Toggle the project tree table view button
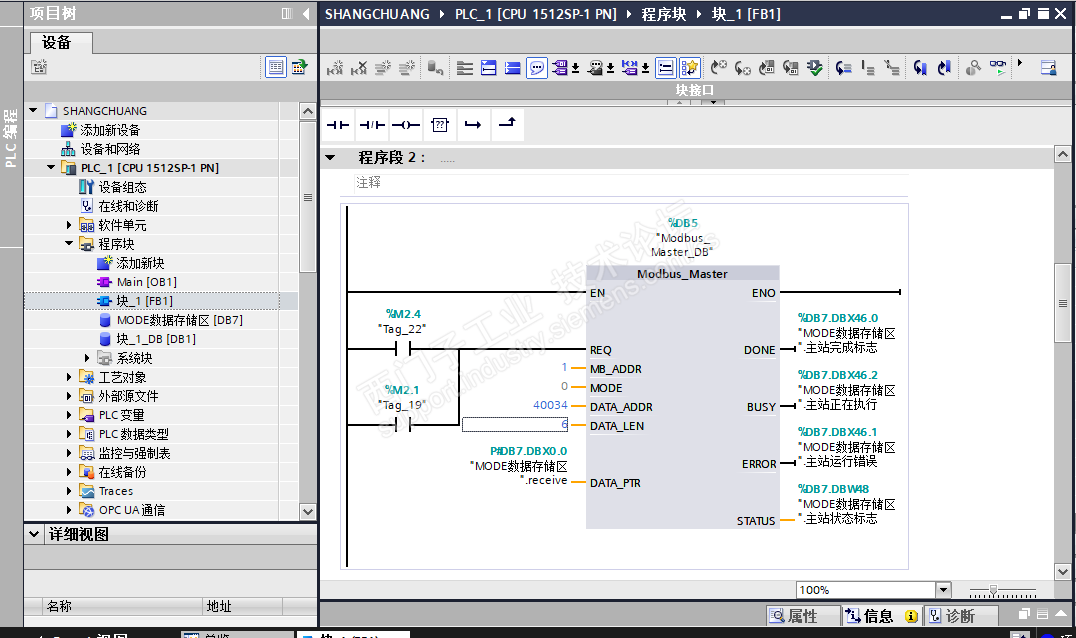Viewport: 1076px width, 638px height. point(275,67)
